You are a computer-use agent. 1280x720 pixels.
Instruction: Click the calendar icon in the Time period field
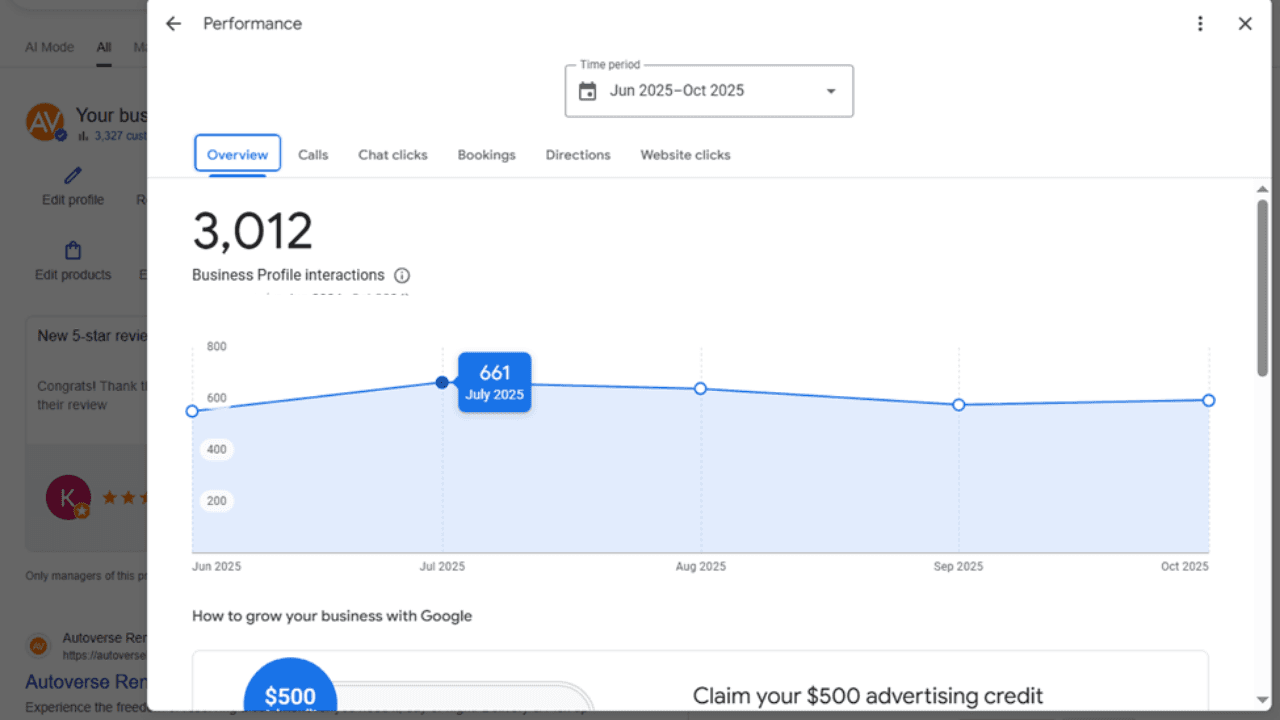tap(586, 90)
